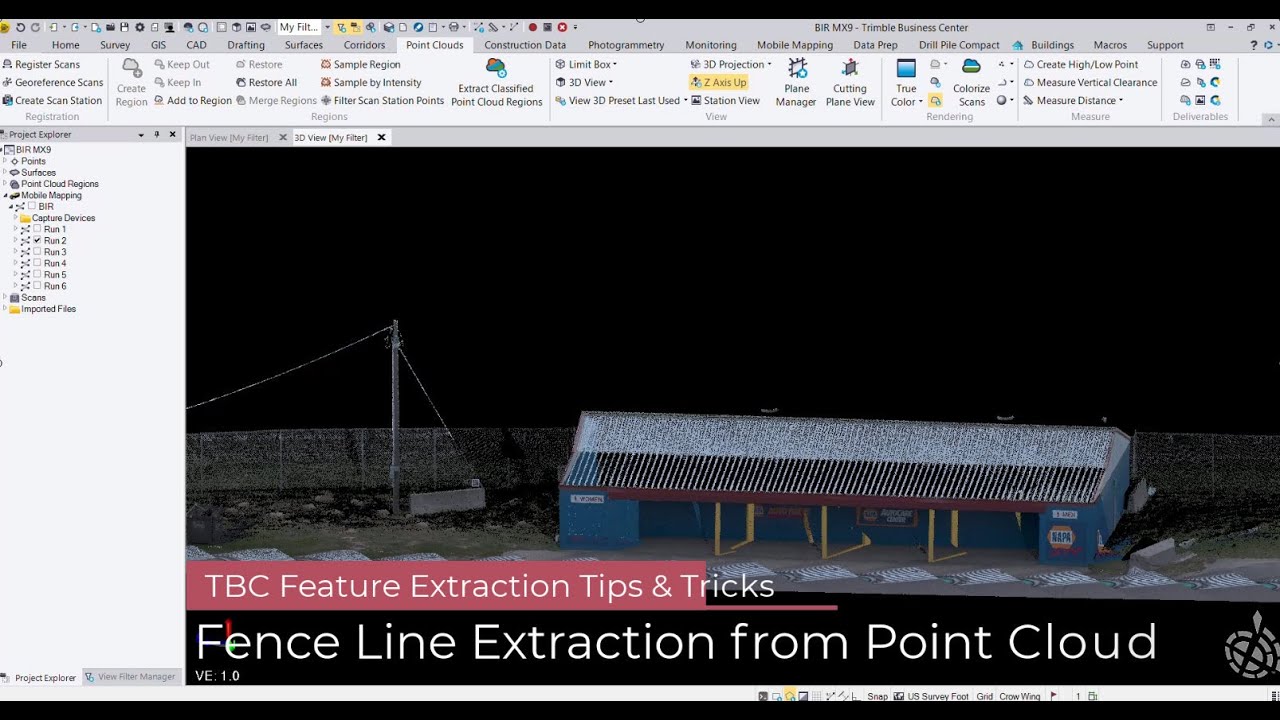
Task: Open Measure Distance dropdown
Action: click(x=1073, y=100)
